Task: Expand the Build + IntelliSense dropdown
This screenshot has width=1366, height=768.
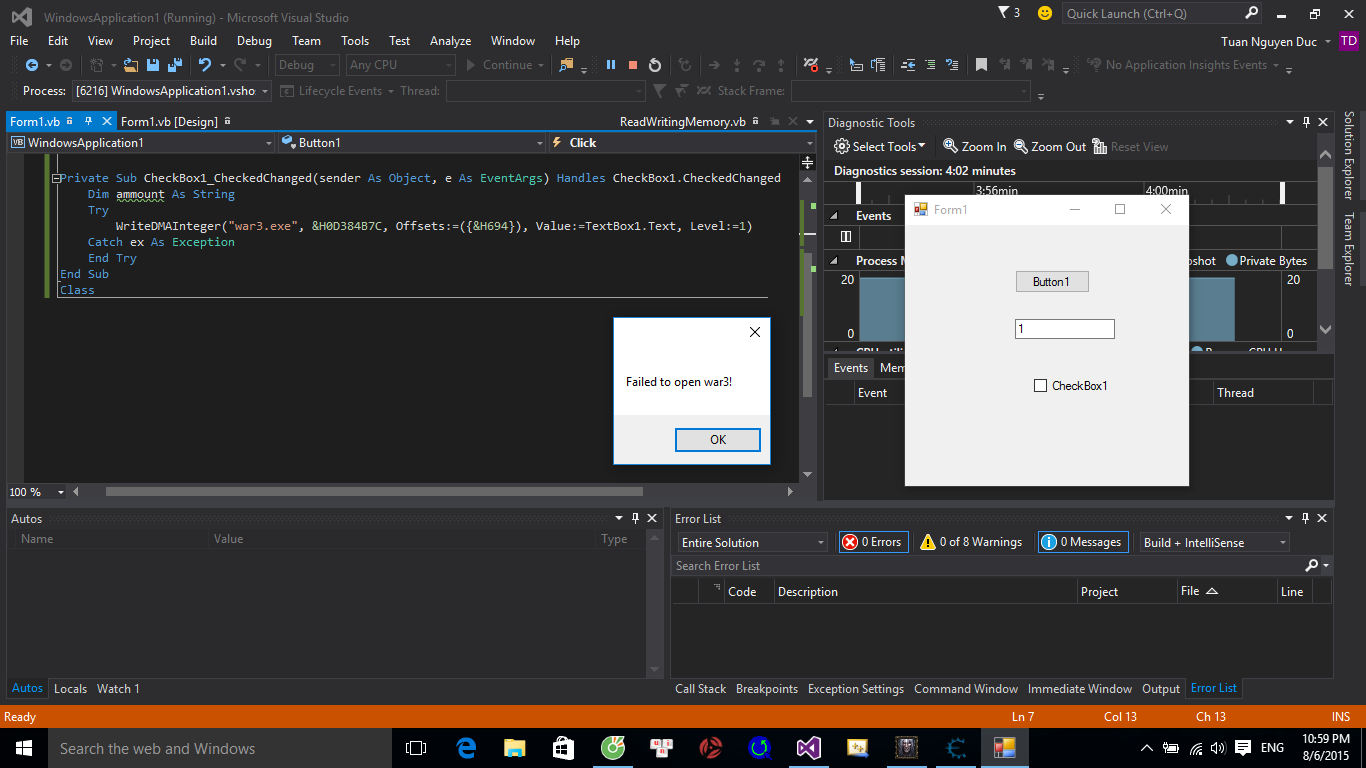Action: (1215, 542)
